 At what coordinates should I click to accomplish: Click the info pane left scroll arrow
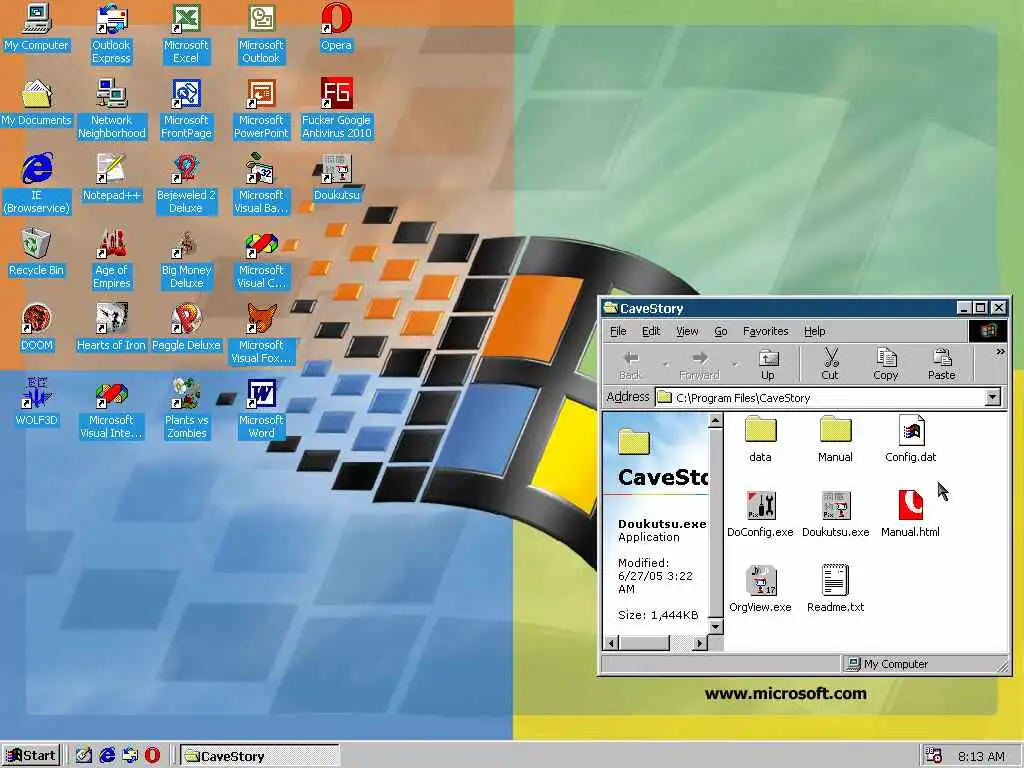[x=611, y=643]
